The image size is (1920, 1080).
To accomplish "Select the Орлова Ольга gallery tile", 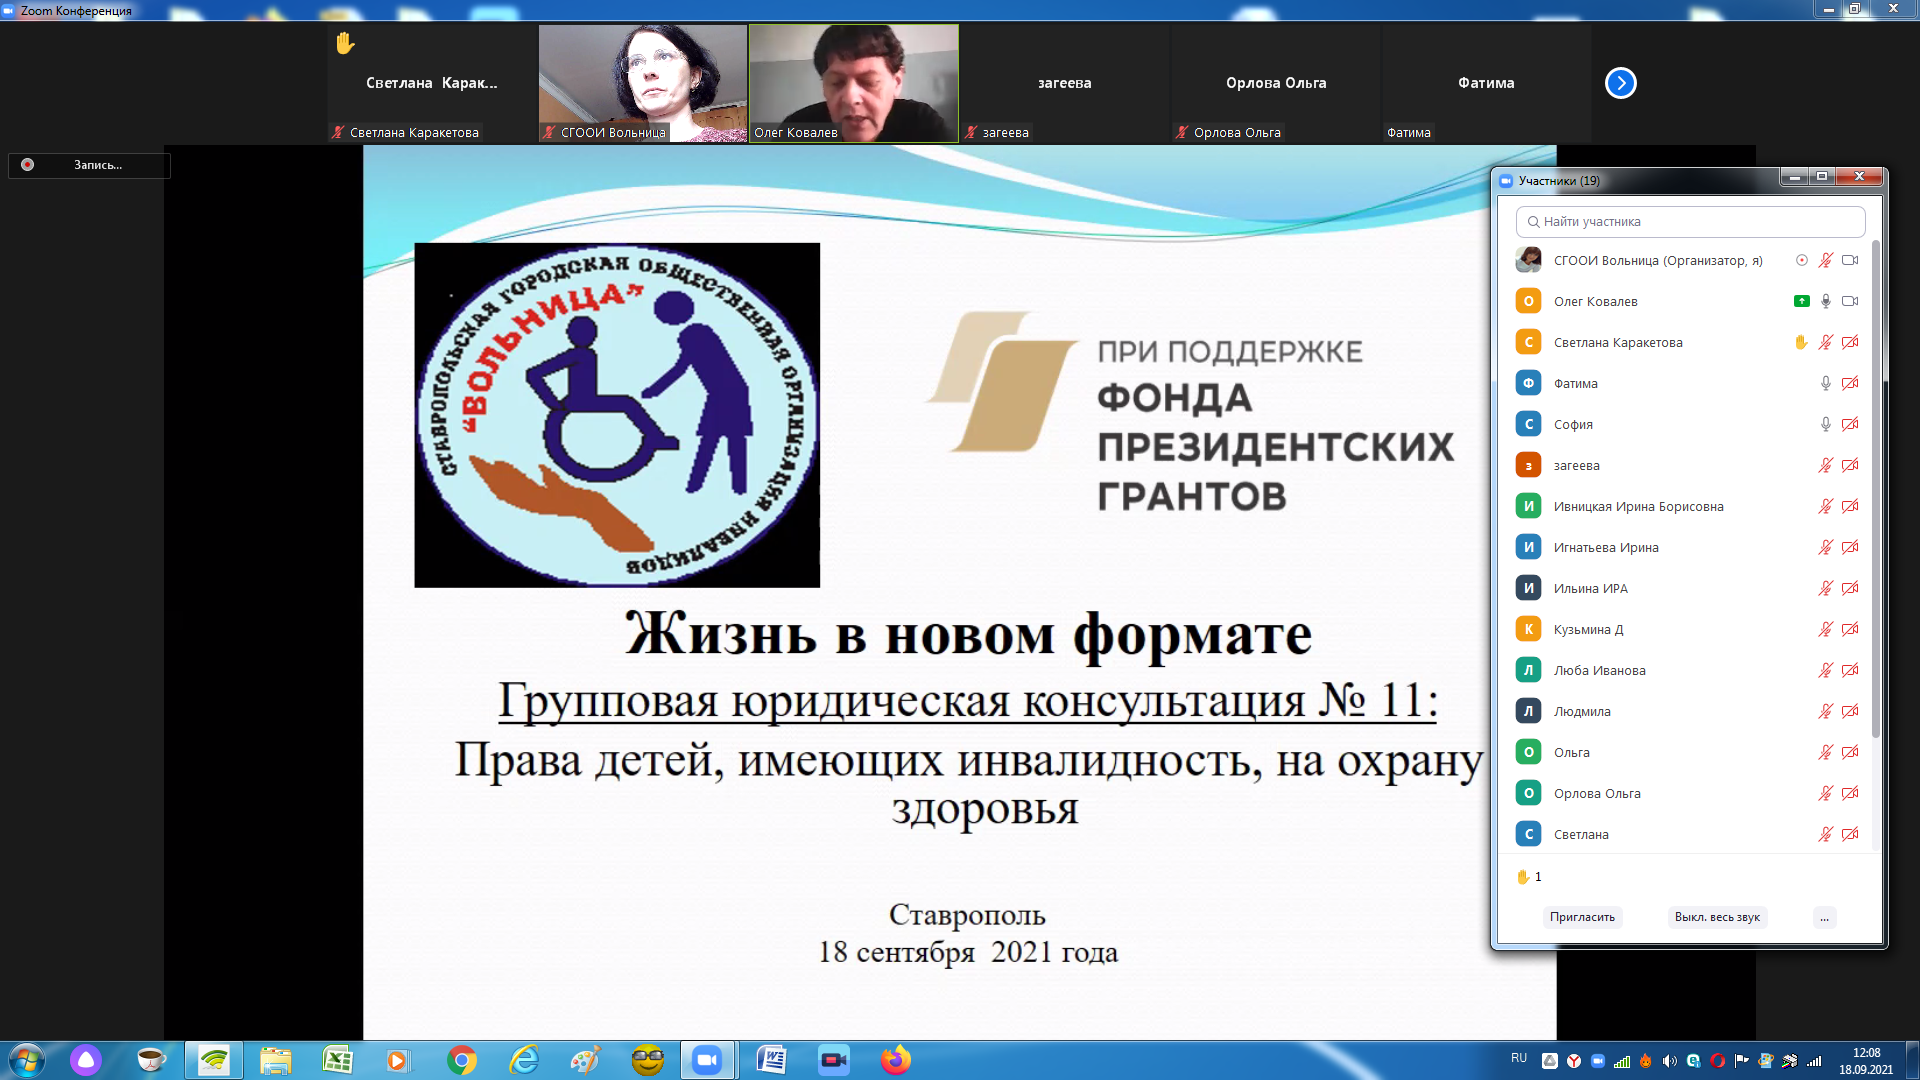I will point(1275,83).
